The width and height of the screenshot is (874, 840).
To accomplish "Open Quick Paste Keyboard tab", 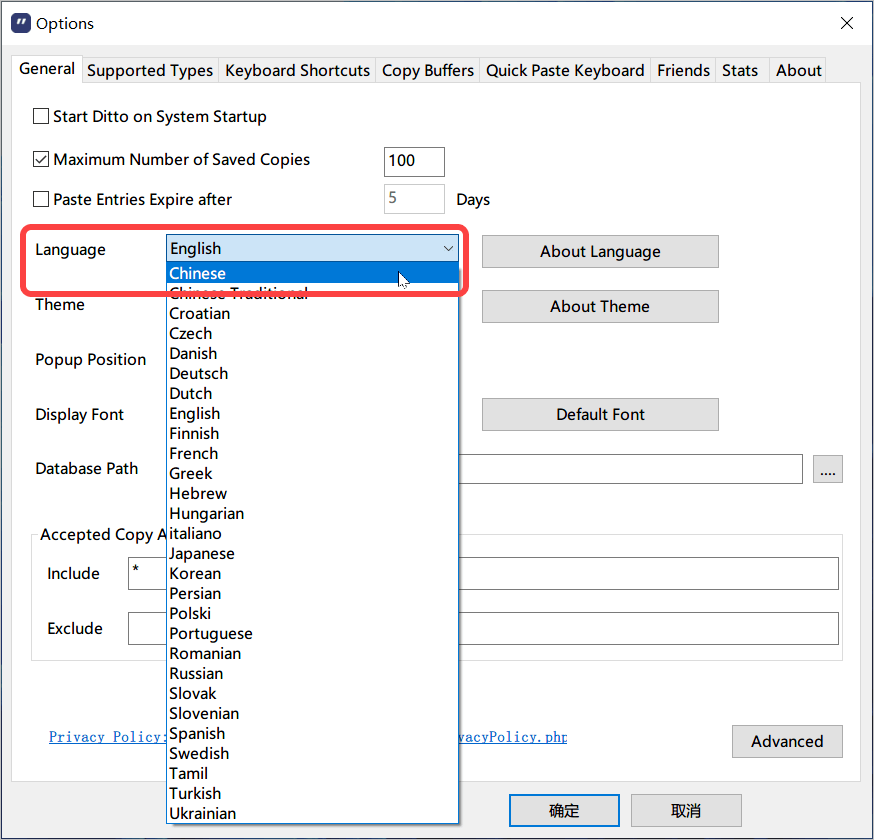I will tap(565, 71).
